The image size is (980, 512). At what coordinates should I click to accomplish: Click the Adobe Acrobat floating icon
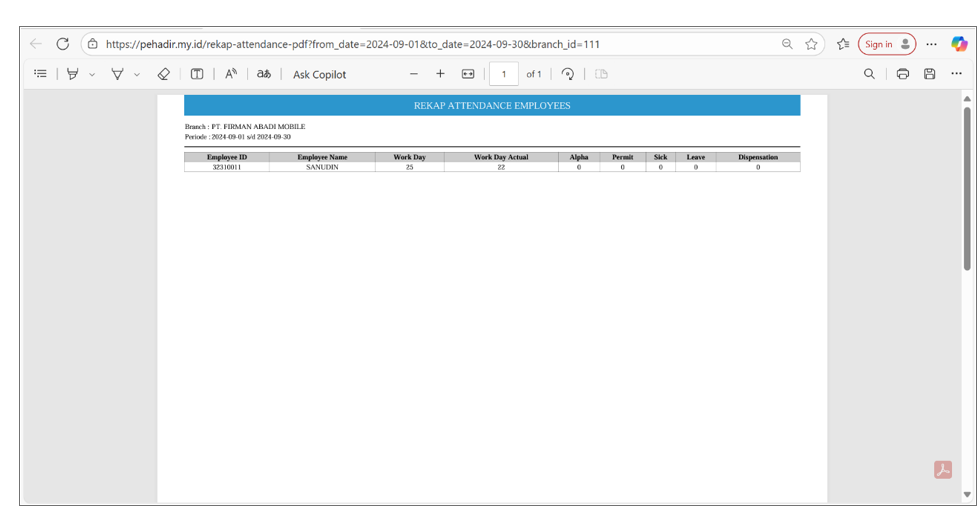(943, 469)
